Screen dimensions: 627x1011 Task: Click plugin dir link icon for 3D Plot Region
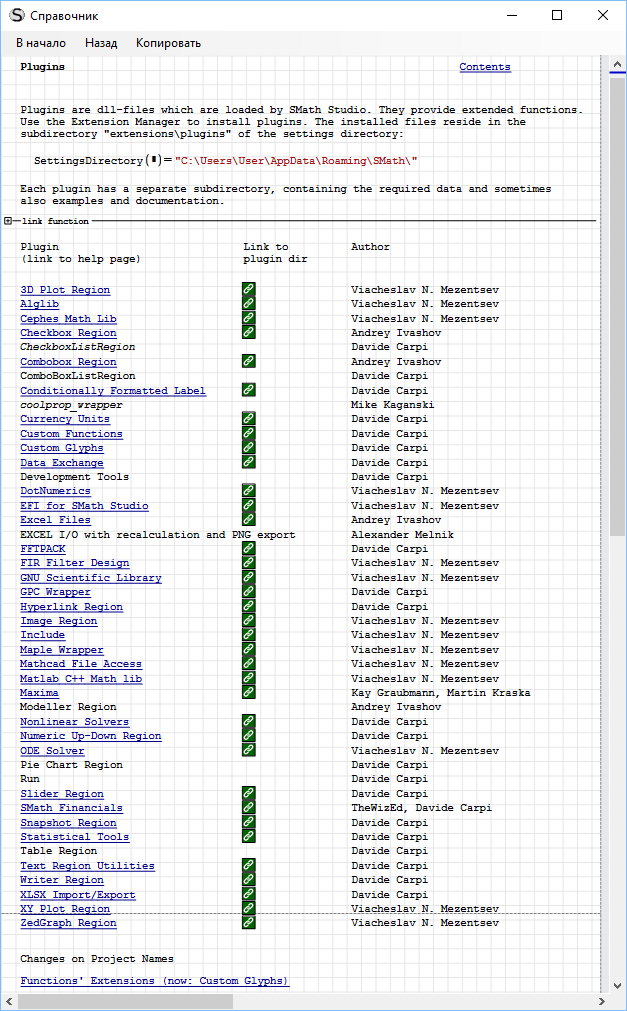(248, 290)
